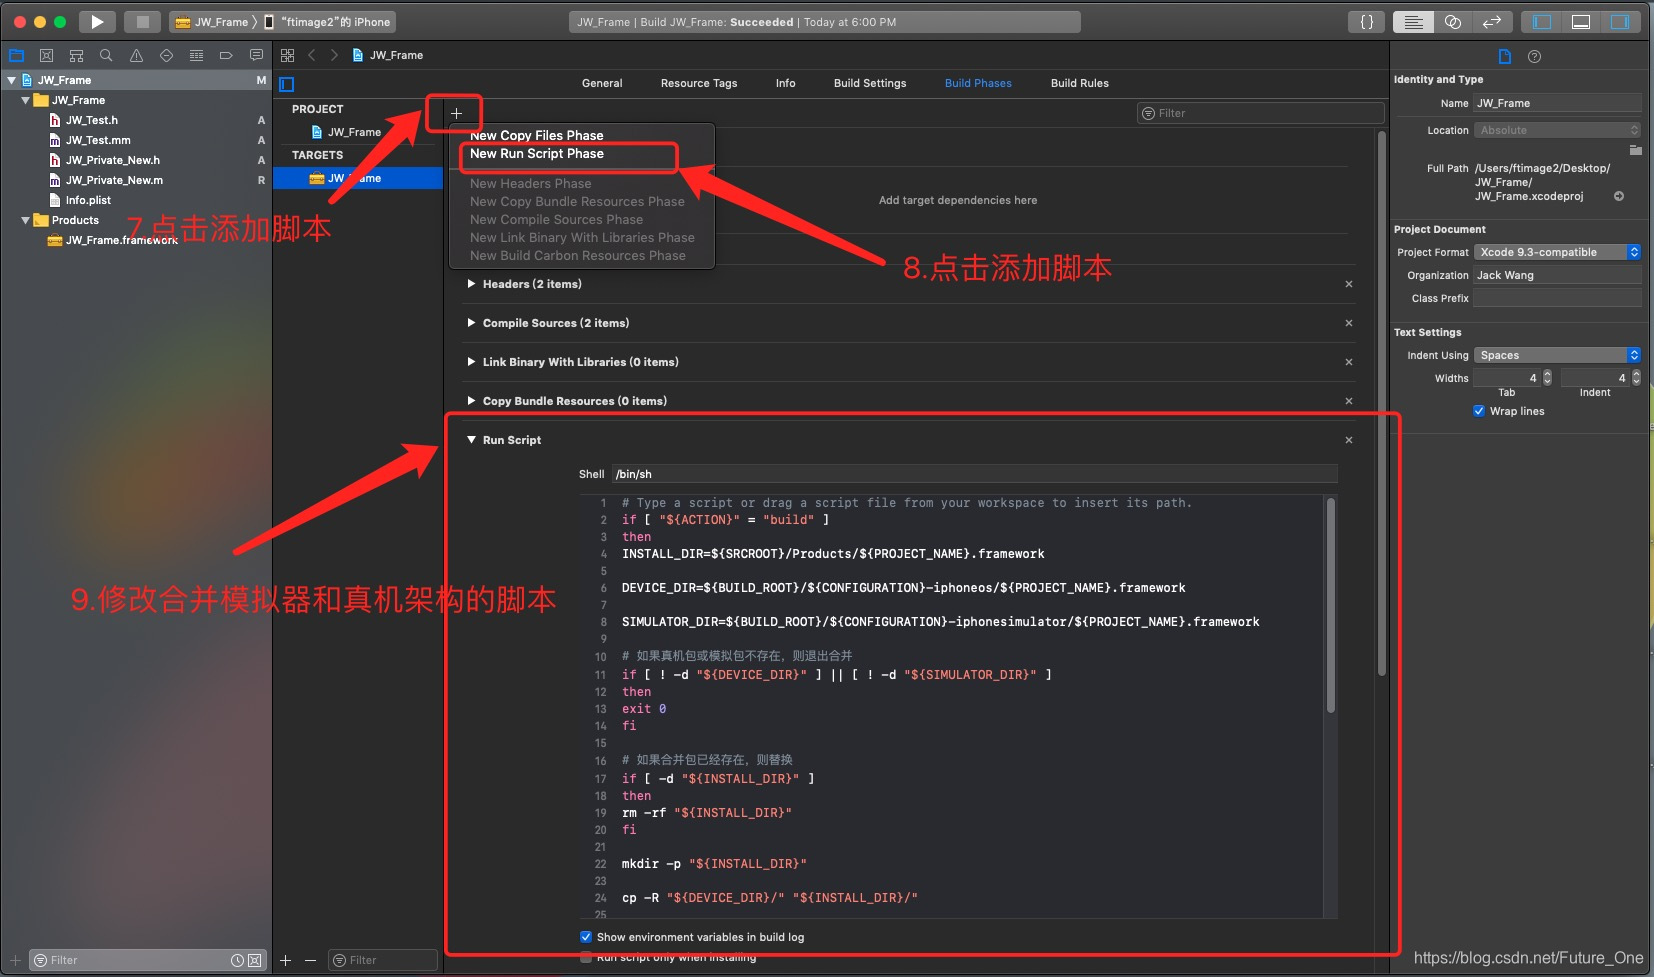Collapse the JW_Frame group folder
Viewport: 1654px width, 977px height.
[x=26, y=100]
